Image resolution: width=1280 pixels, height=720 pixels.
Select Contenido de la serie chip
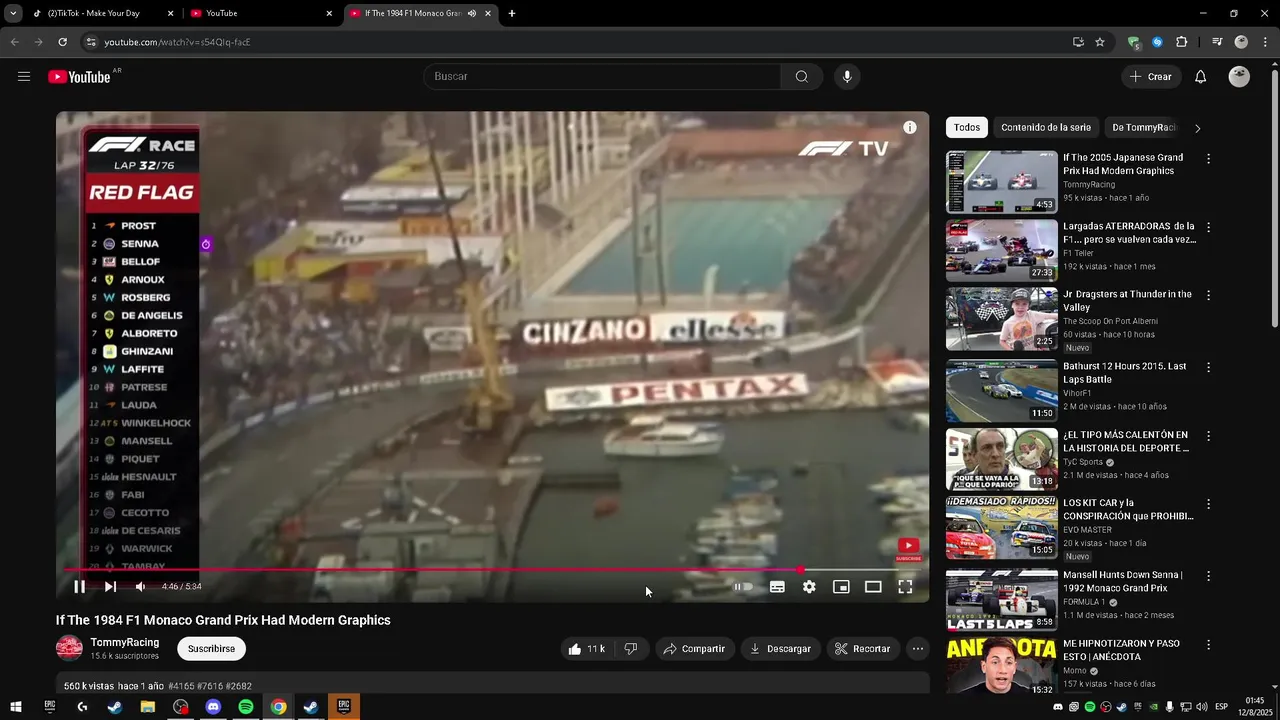click(x=1046, y=127)
